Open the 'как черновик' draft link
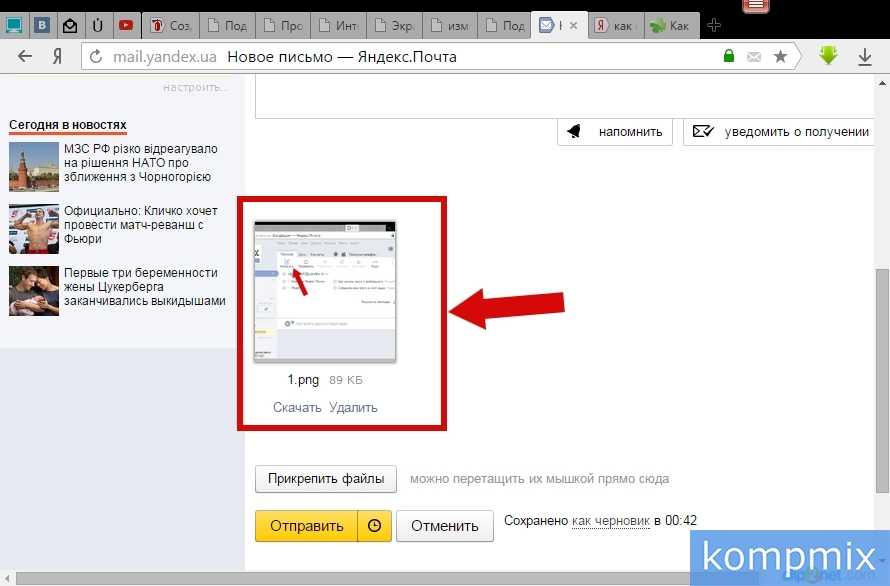This screenshot has height=586, width=890. pyautogui.click(x=611, y=521)
